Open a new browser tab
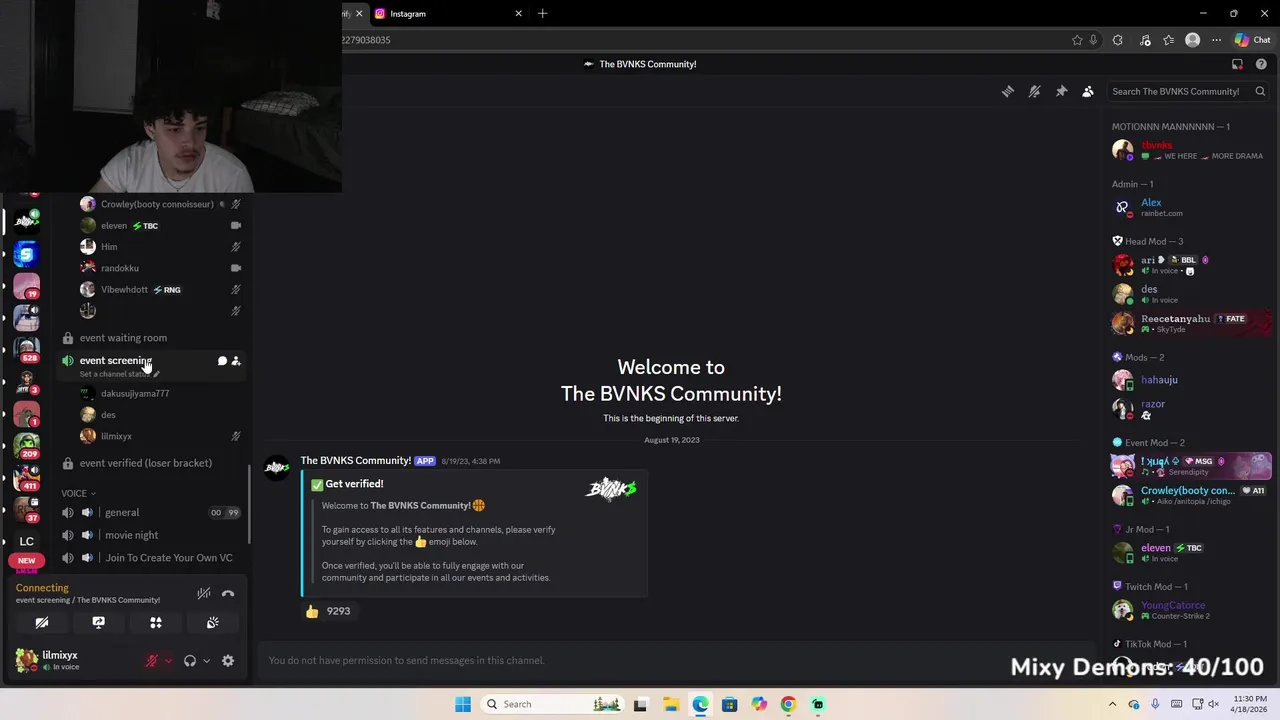 point(542,14)
